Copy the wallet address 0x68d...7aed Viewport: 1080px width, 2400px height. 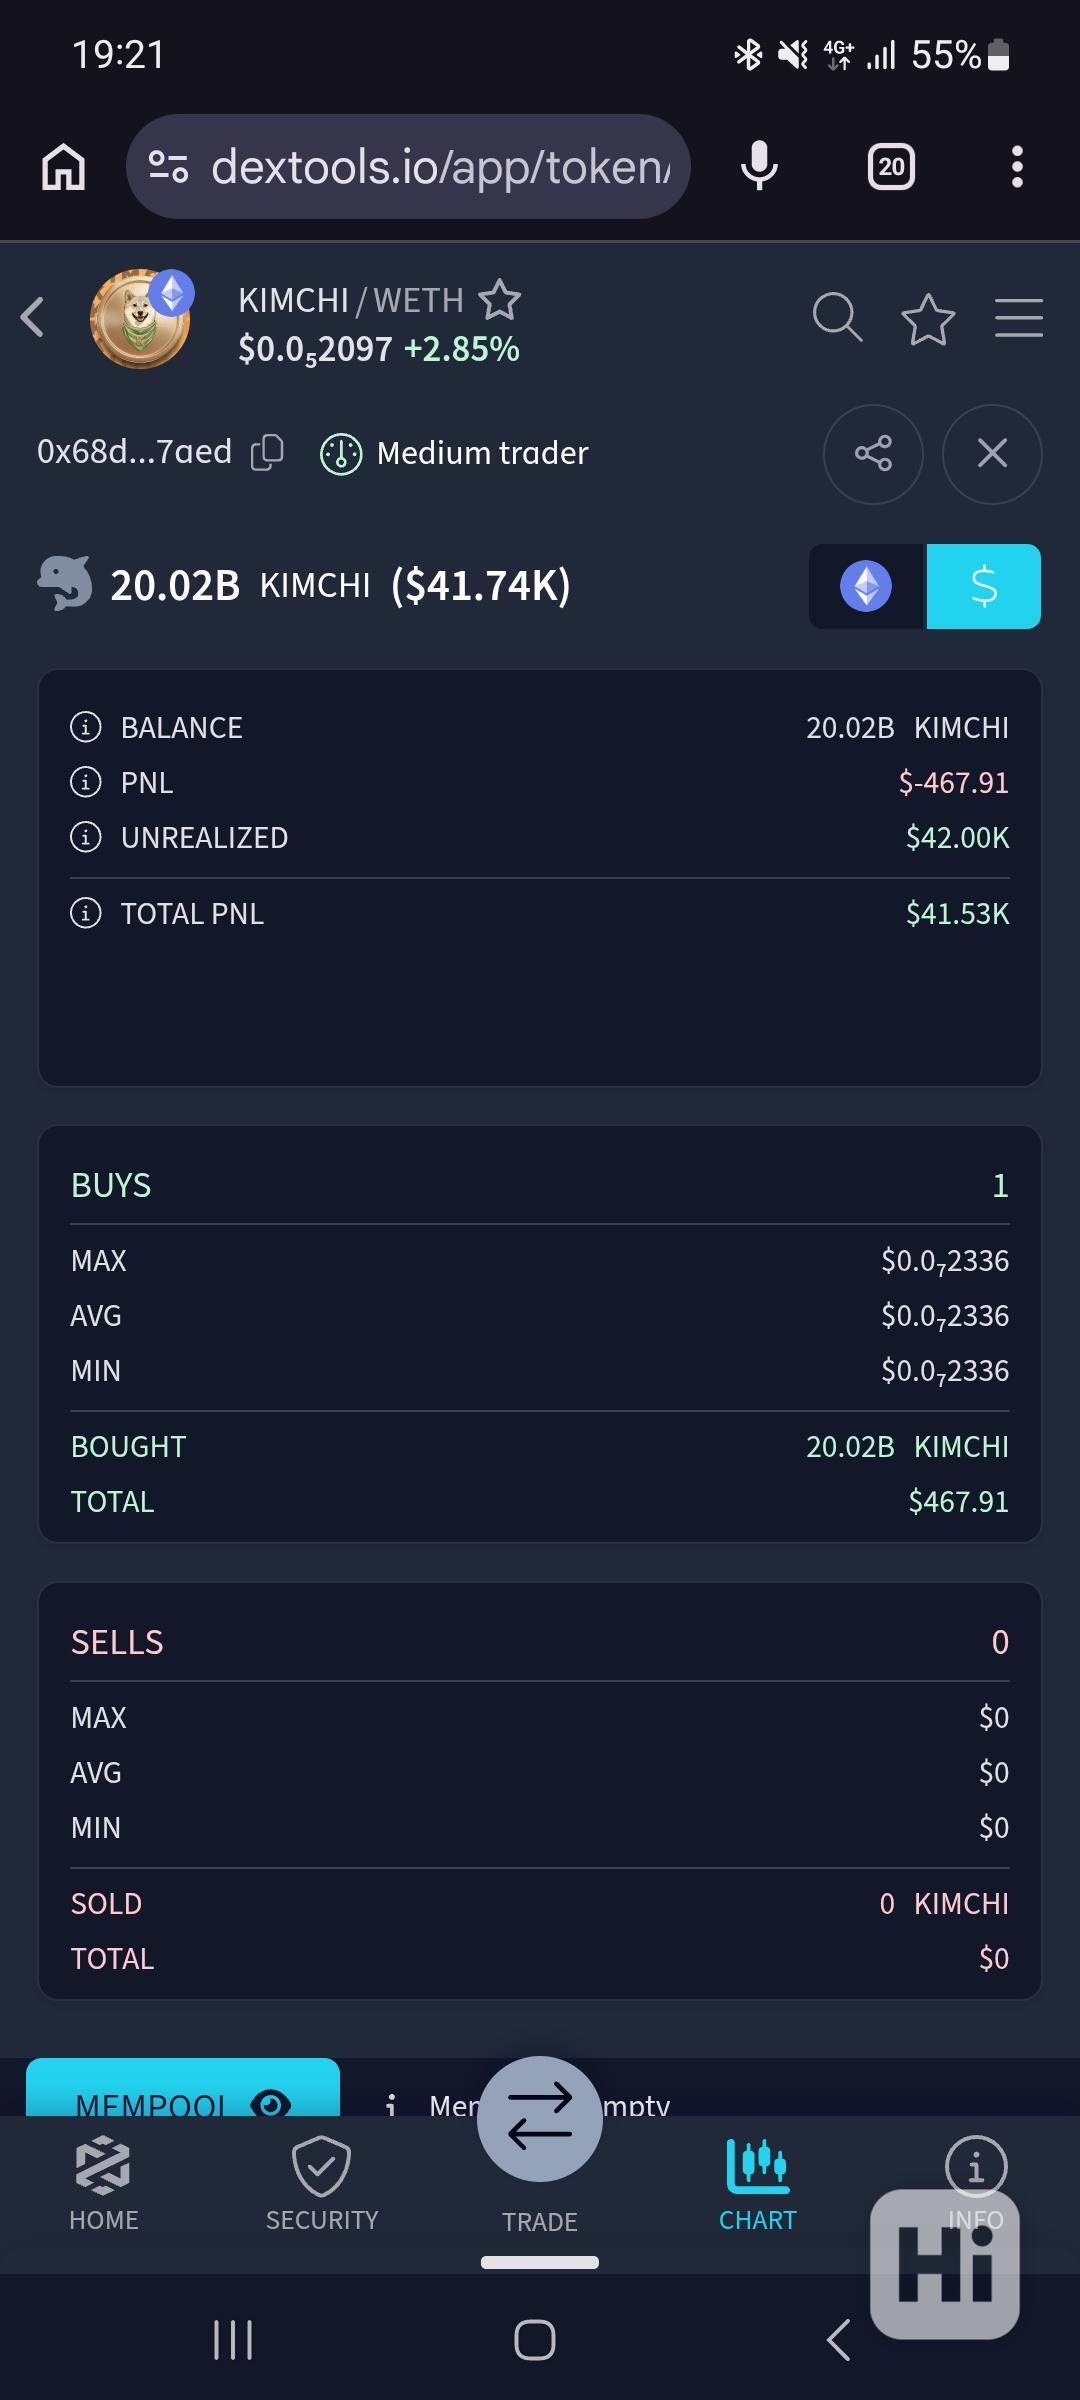[x=267, y=453]
